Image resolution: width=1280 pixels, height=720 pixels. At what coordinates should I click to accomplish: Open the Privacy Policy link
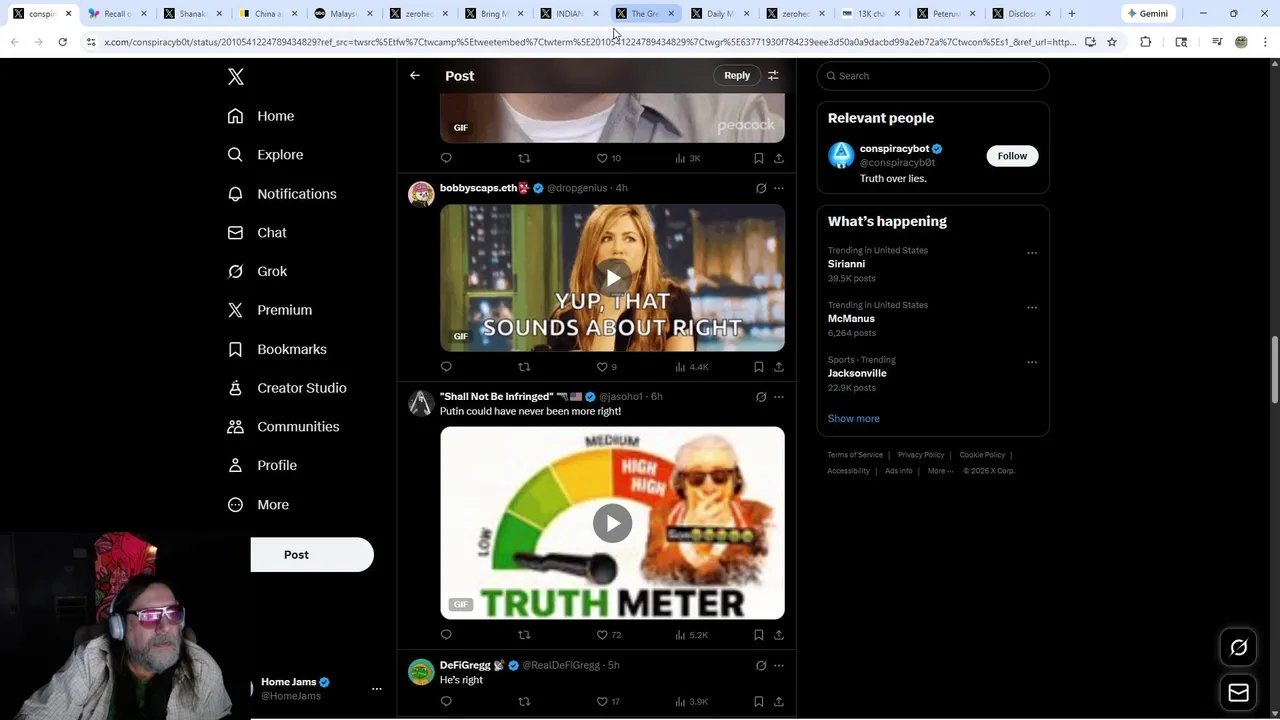point(921,455)
